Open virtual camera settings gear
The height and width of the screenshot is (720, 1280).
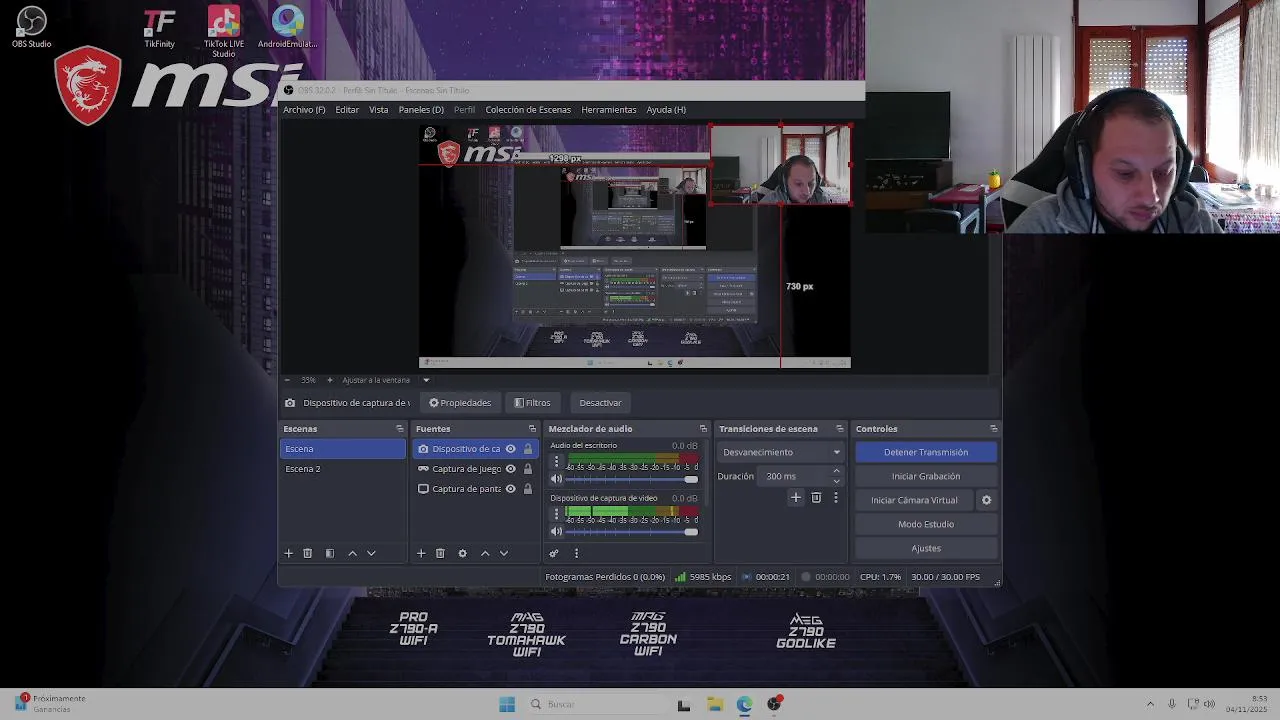(986, 500)
